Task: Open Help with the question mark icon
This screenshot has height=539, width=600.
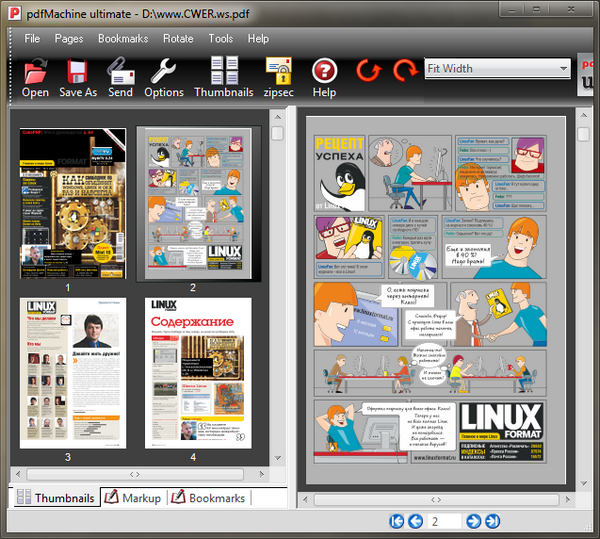Action: coord(324,72)
